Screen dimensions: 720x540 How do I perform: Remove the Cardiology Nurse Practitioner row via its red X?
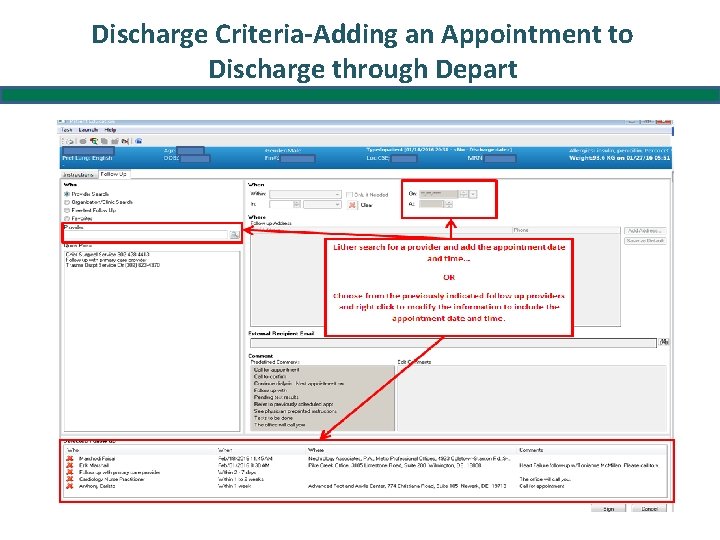point(70,479)
